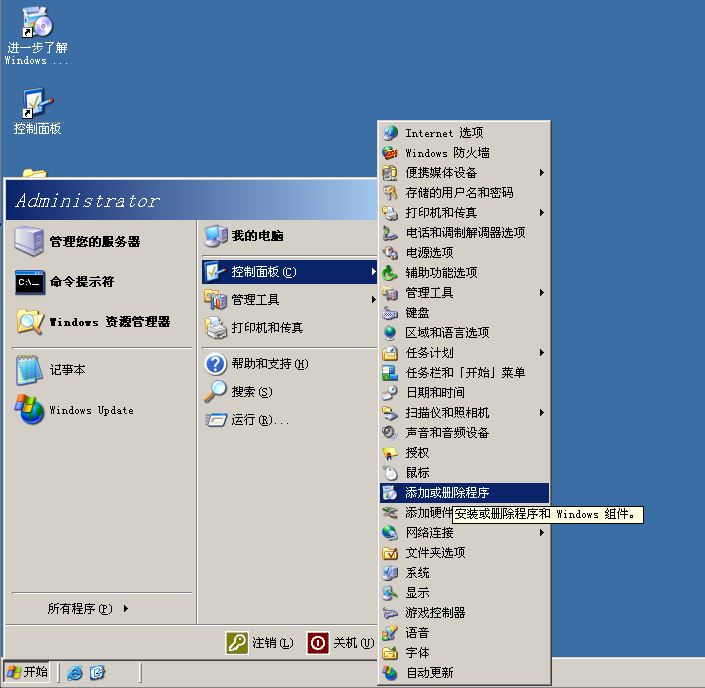This screenshot has width=705, height=688.
Task: Click the 注销(L) button
Action: tap(260, 643)
